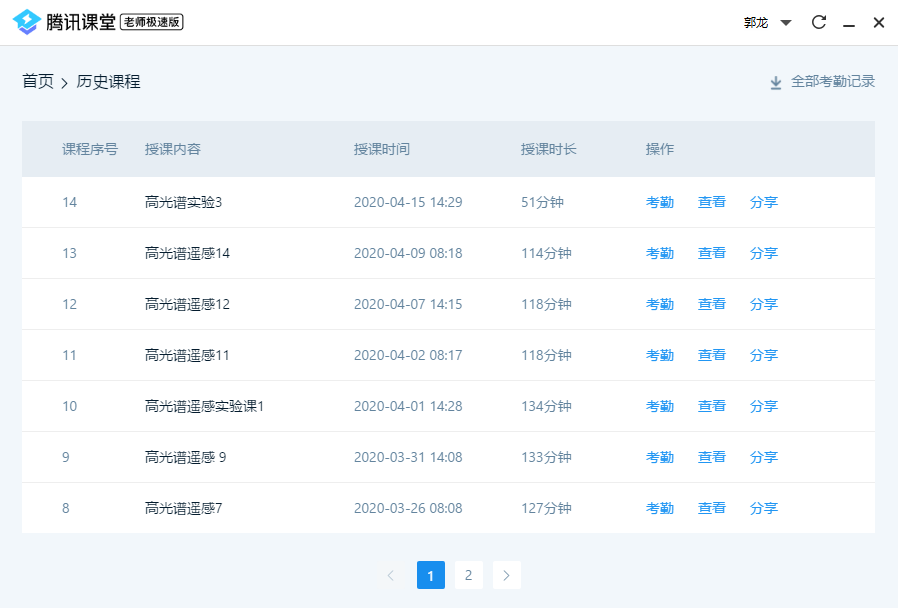Click the previous page left arrow
The width and height of the screenshot is (898, 608).
(x=391, y=575)
